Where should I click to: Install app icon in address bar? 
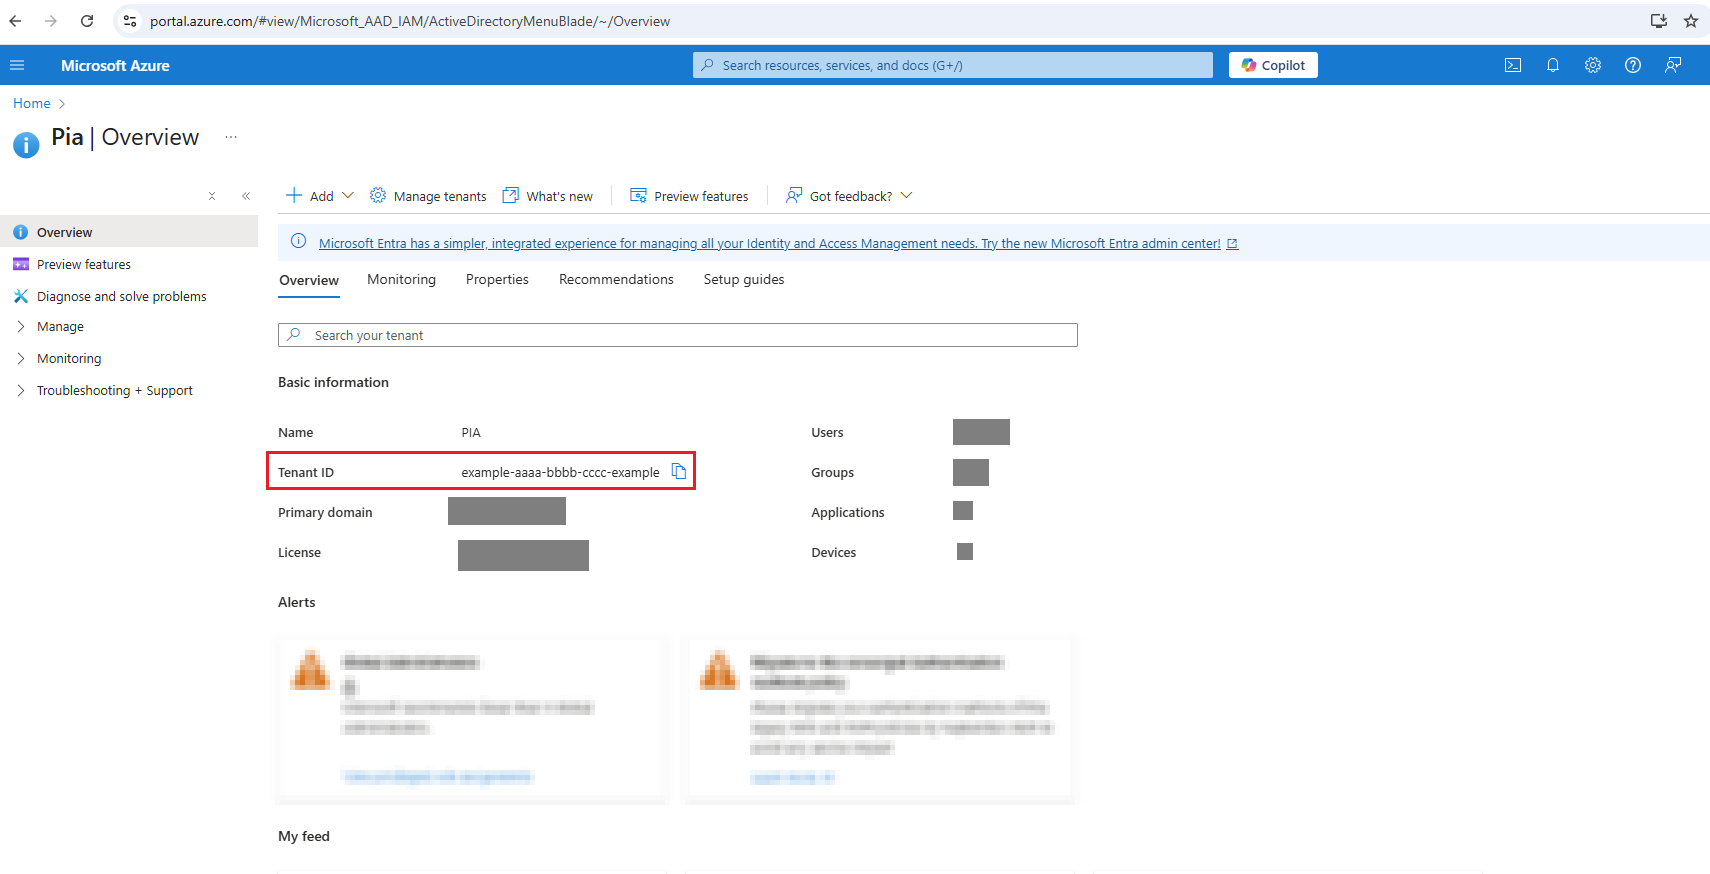coord(1659,21)
